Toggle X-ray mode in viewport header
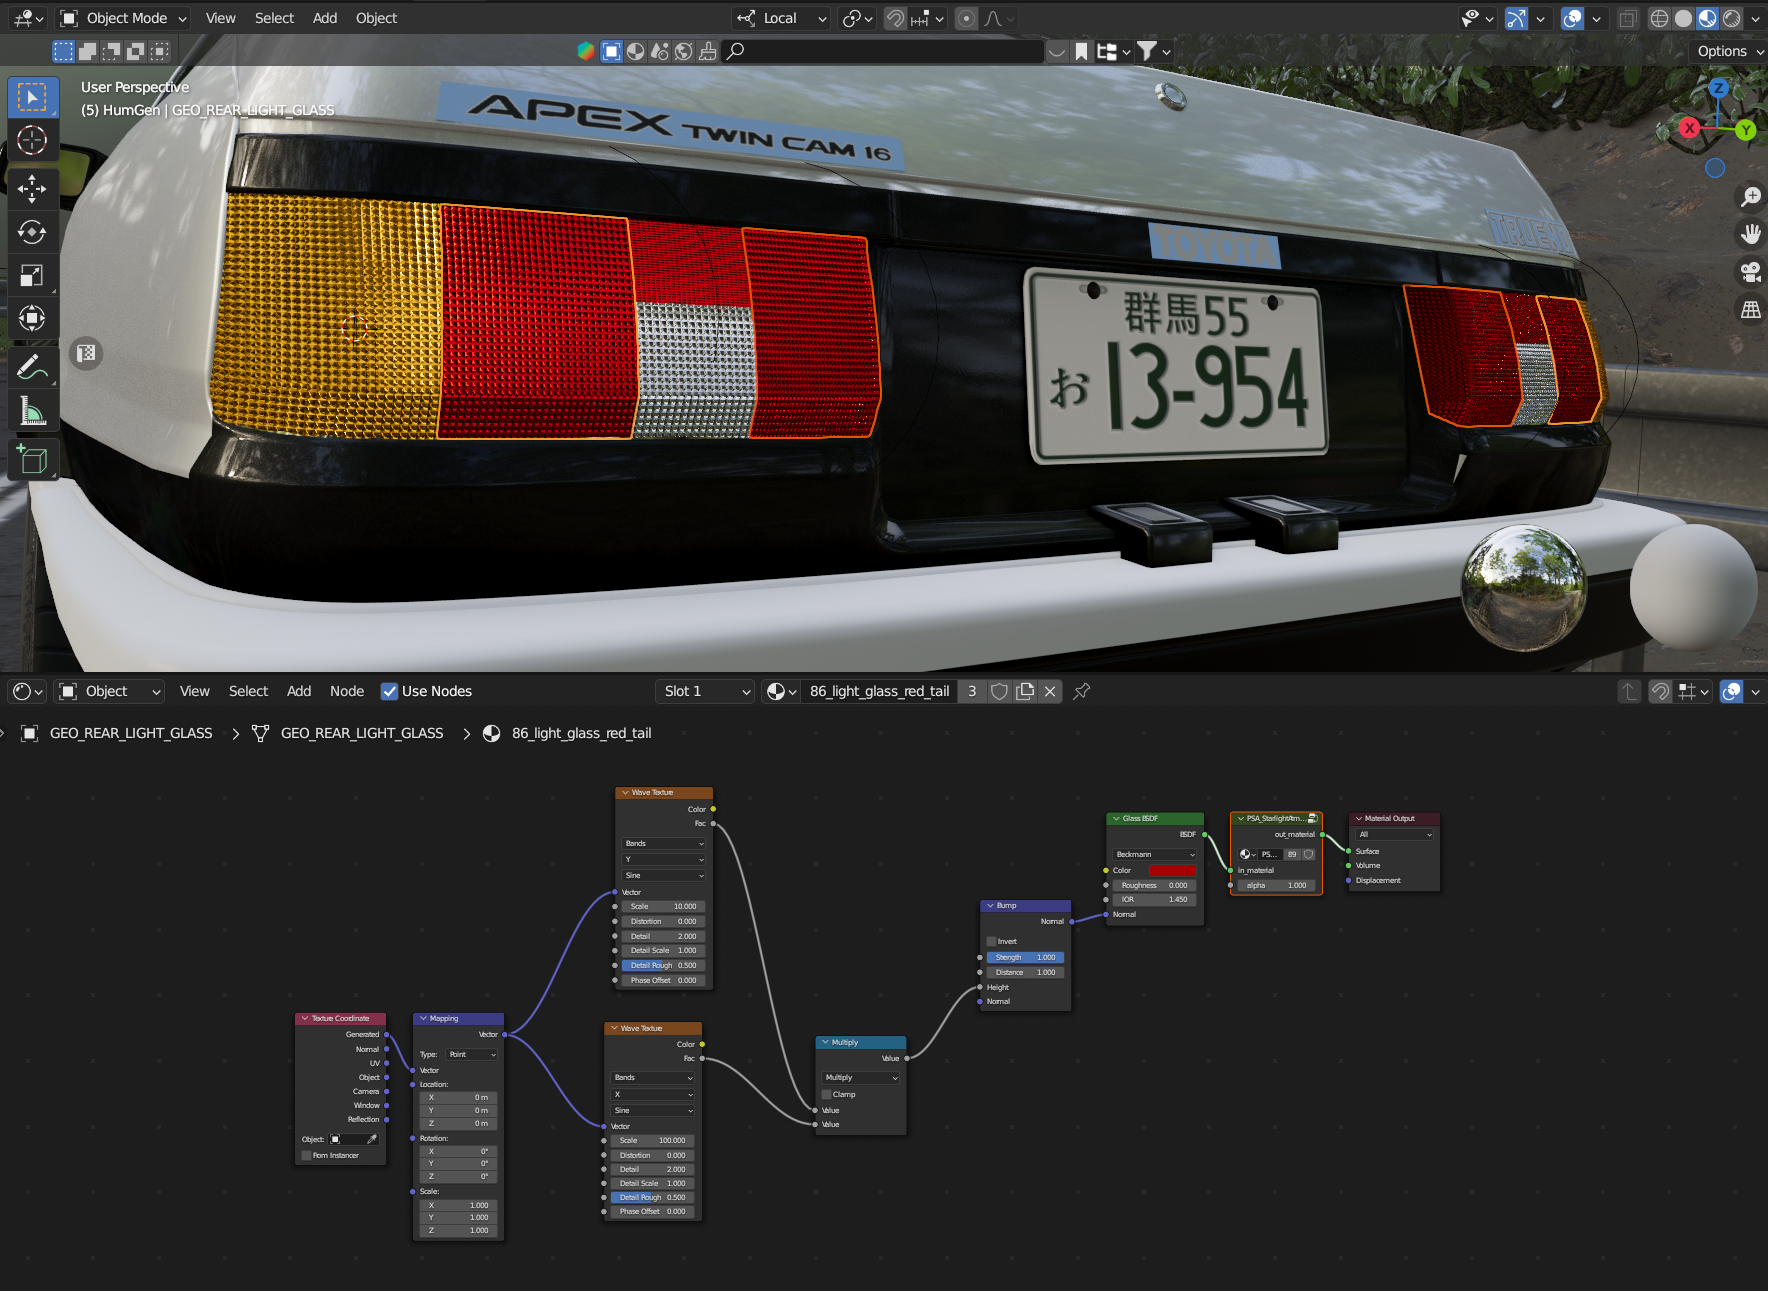The width and height of the screenshot is (1768, 1291). coord(1628,18)
